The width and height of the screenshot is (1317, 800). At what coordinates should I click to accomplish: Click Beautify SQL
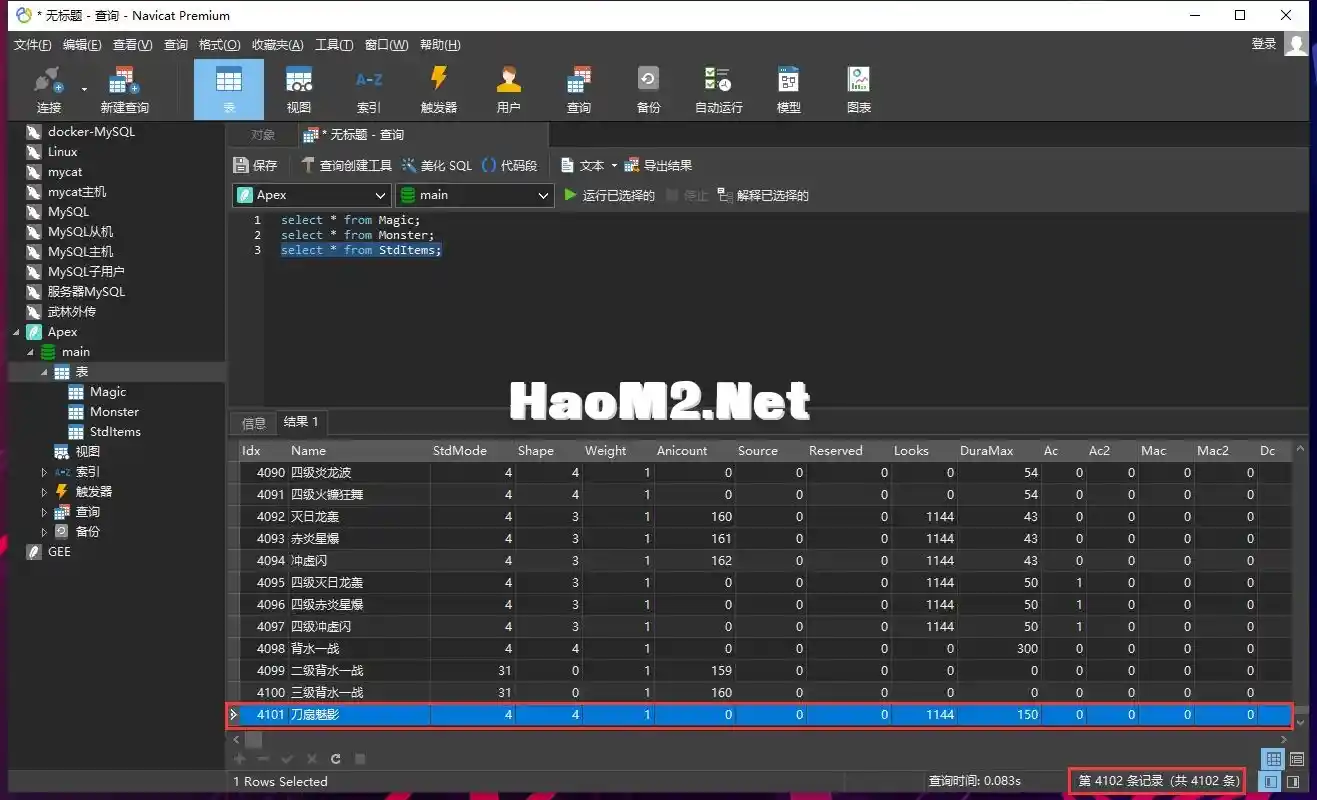coord(436,165)
